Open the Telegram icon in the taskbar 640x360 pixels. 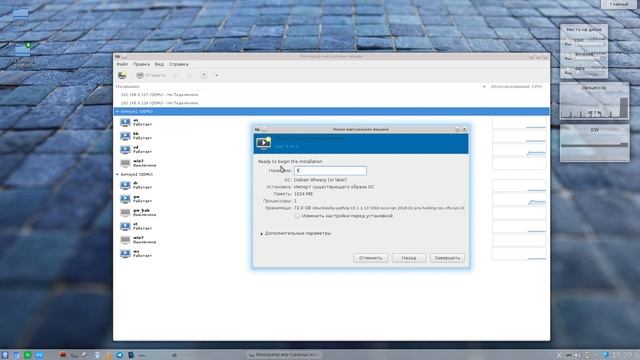pyautogui.click(x=120, y=355)
